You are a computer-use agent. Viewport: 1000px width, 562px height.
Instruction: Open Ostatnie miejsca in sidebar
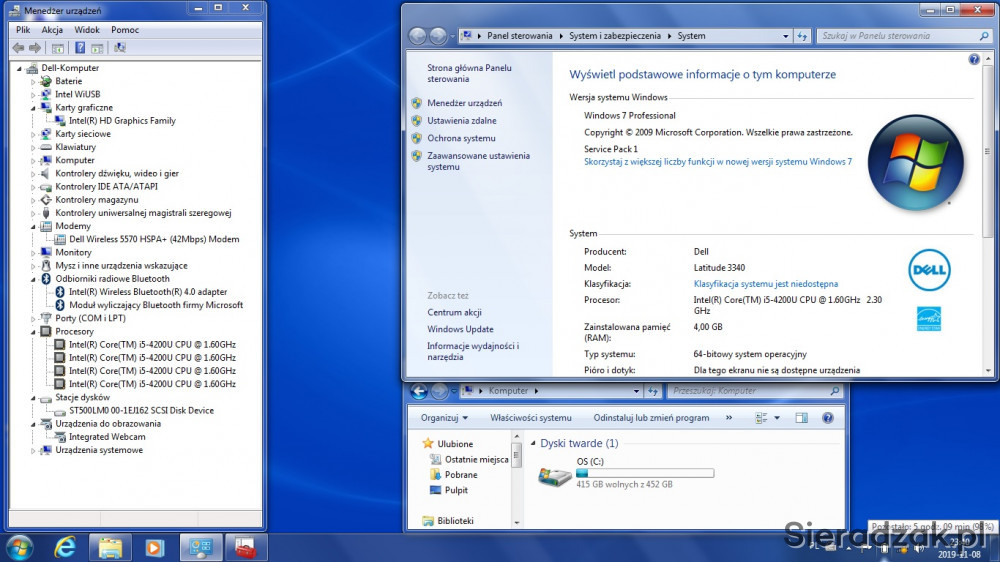coord(476,460)
